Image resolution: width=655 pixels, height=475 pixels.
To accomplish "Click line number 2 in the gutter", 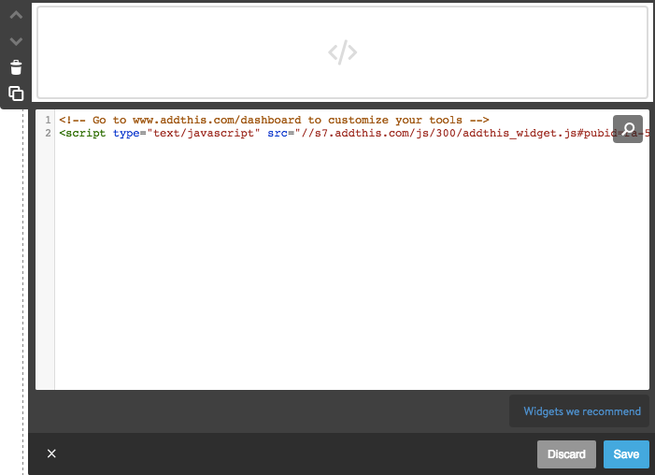I will pos(48,133).
